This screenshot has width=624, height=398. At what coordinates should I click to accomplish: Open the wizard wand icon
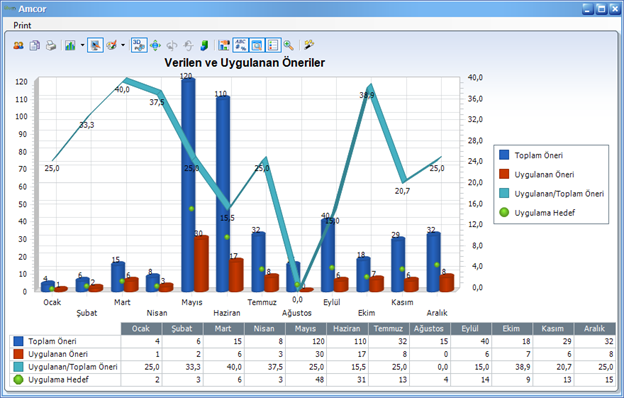[x=308, y=45]
